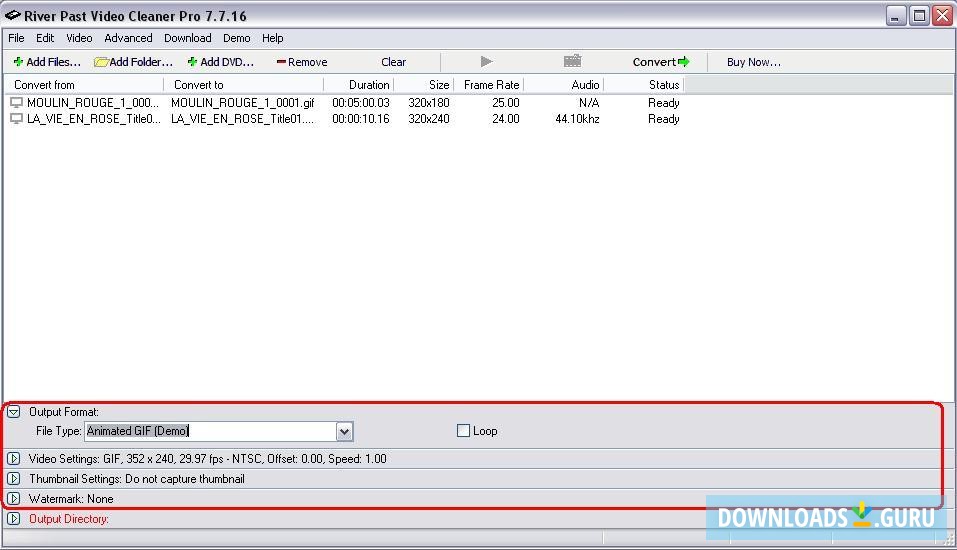Start conversion with the Convert button
This screenshot has height=550, width=957.
click(661, 62)
